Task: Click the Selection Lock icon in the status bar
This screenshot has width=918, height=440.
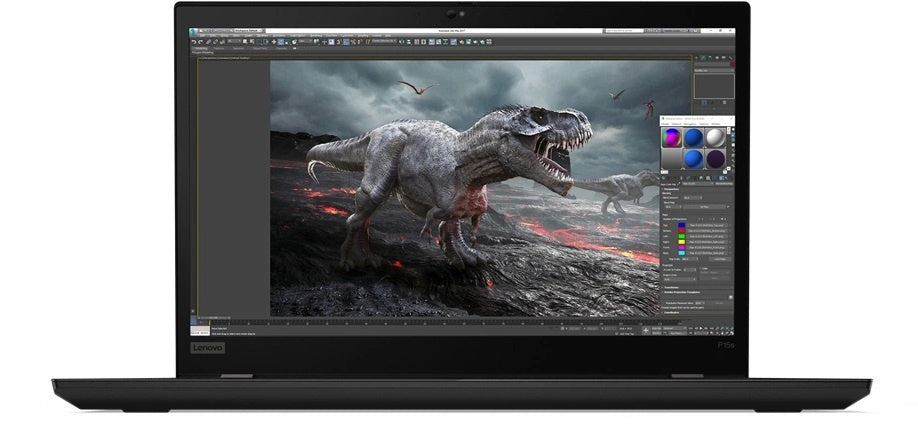Action: [562, 328]
